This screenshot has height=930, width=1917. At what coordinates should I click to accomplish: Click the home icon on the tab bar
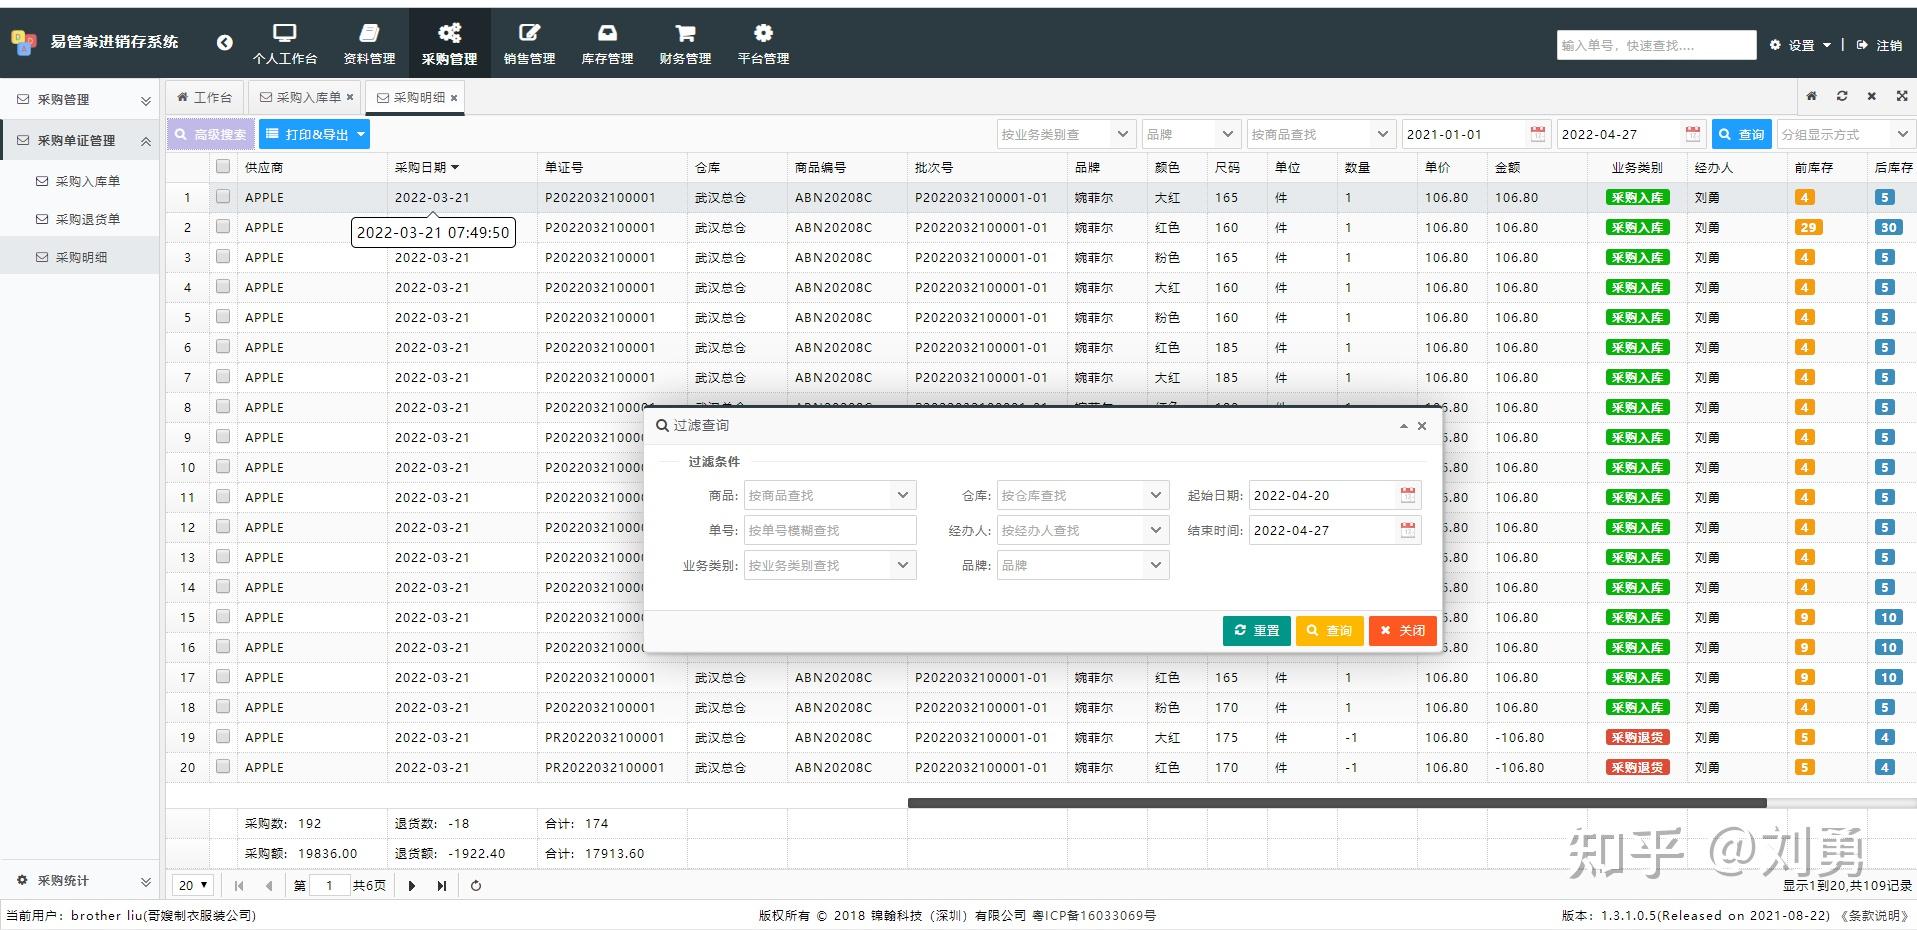tap(1811, 96)
